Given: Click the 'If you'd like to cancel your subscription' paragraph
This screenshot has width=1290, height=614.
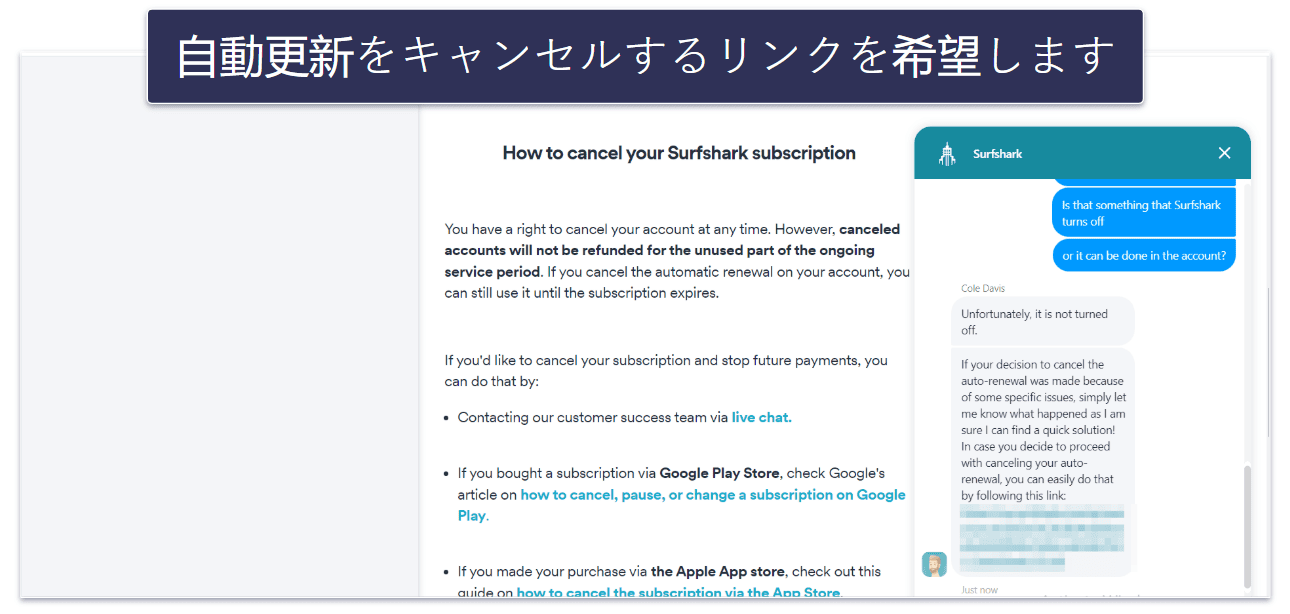Looking at the screenshot, I should point(666,371).
